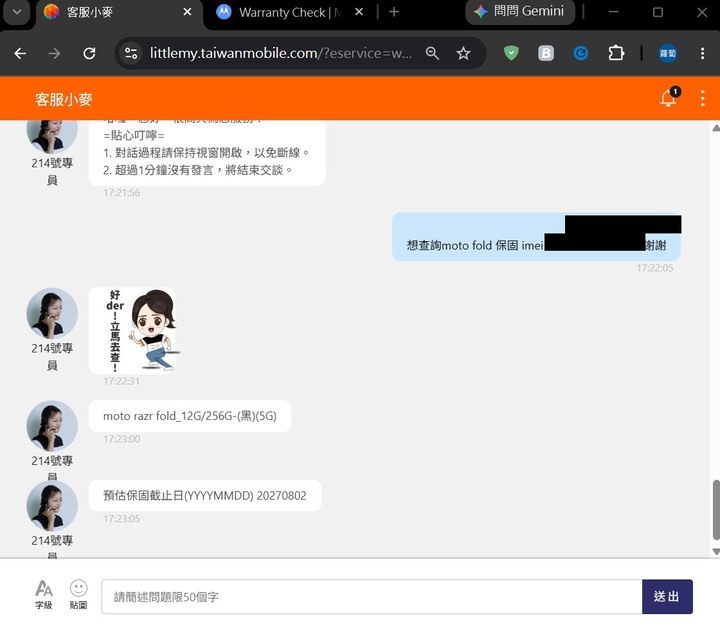Focus the 請簡述問題限50個字 input field

coord(371,597)
